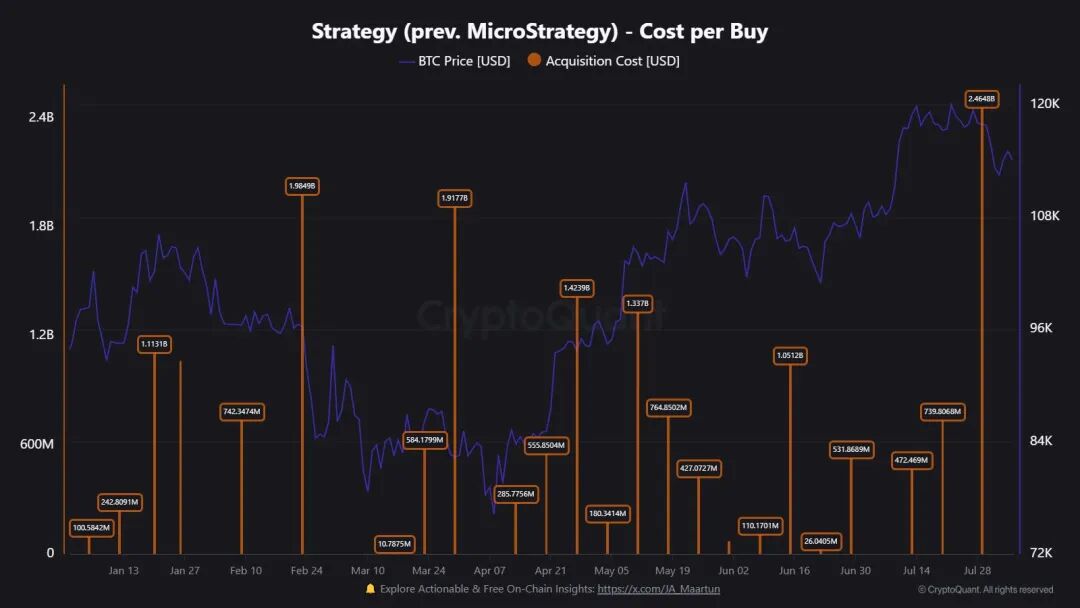
Task: Open the x.com/JA_Maartun link
Action: (x=658, y=589)
